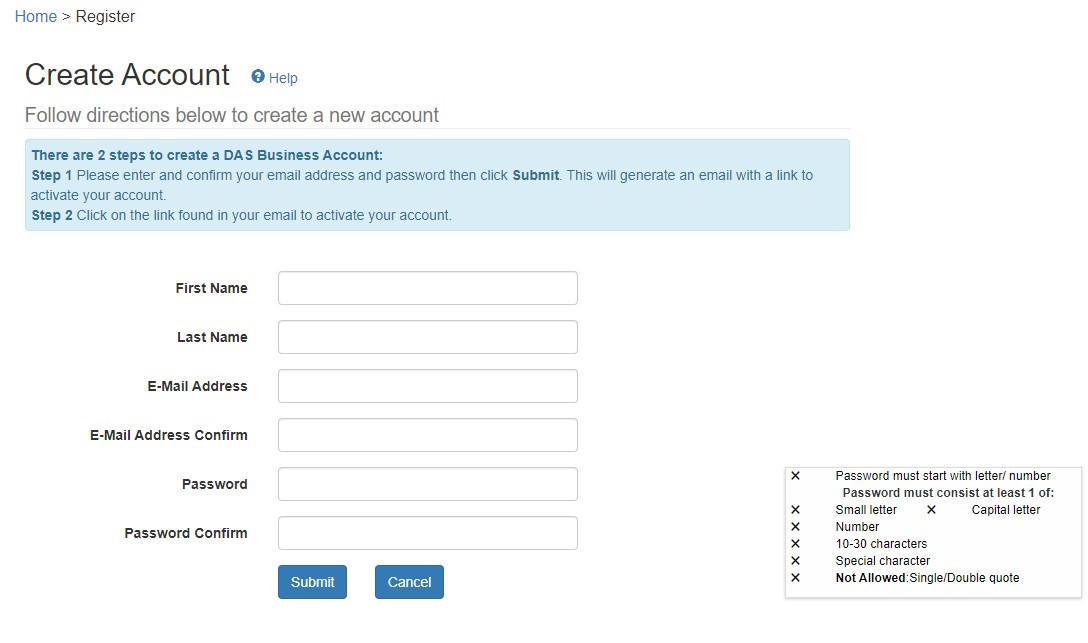Click X icon next to Capital letter rule
1088x643 pixels.
(x=931, y=510)
